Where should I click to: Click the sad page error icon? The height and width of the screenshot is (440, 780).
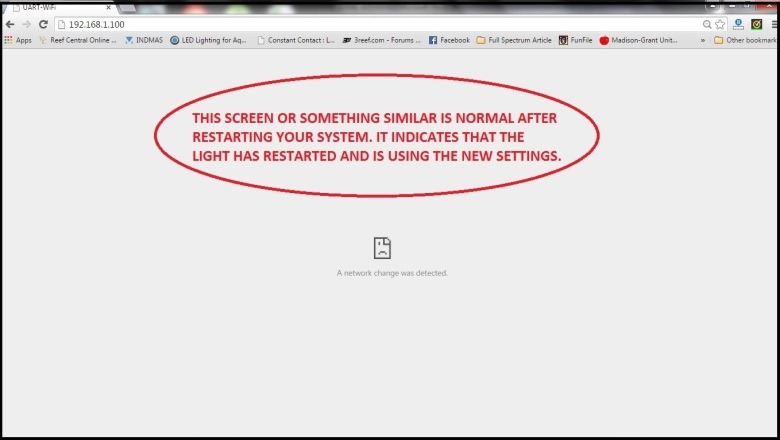tap(382, 248)
